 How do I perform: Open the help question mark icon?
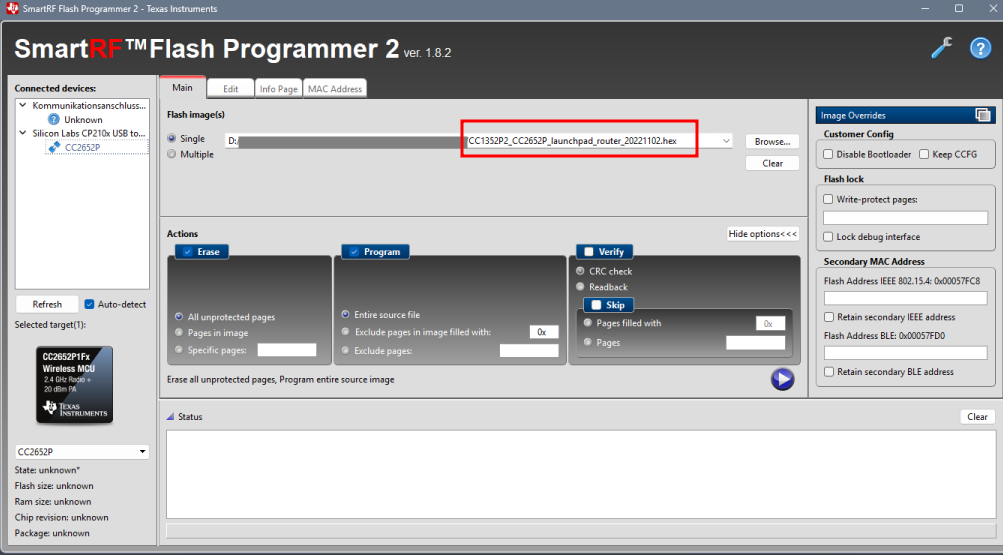coord(980,48)
